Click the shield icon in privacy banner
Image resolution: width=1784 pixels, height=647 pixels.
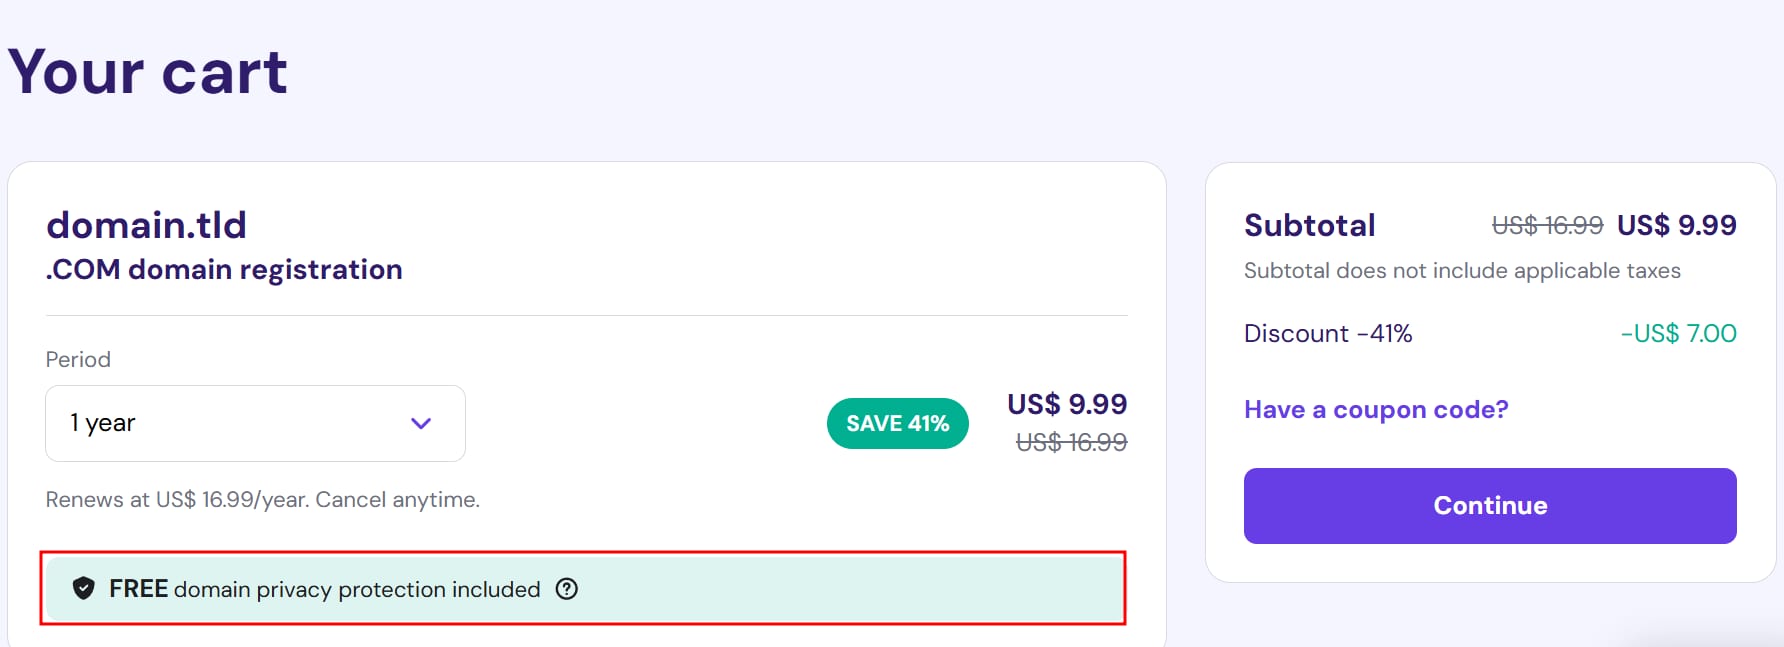84,588
